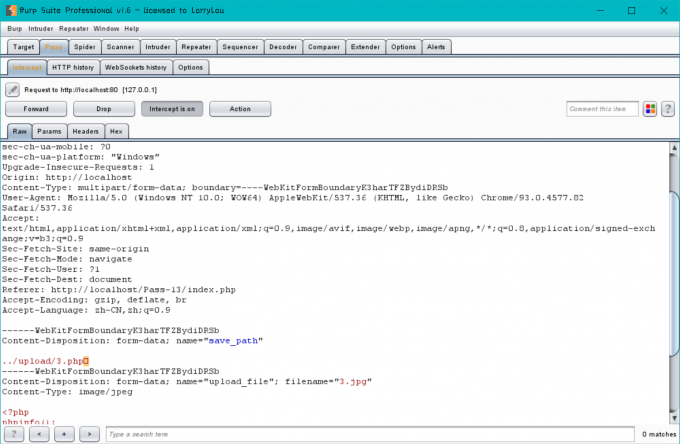Click the Referer header line
Screen dimensions: 680x444
[x=119, y=290]
